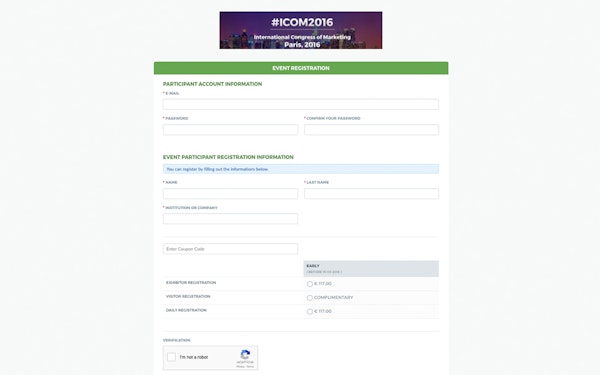600x375 pixels.
Task: Click the Last Name input field
Action: [x=372, y=194]
